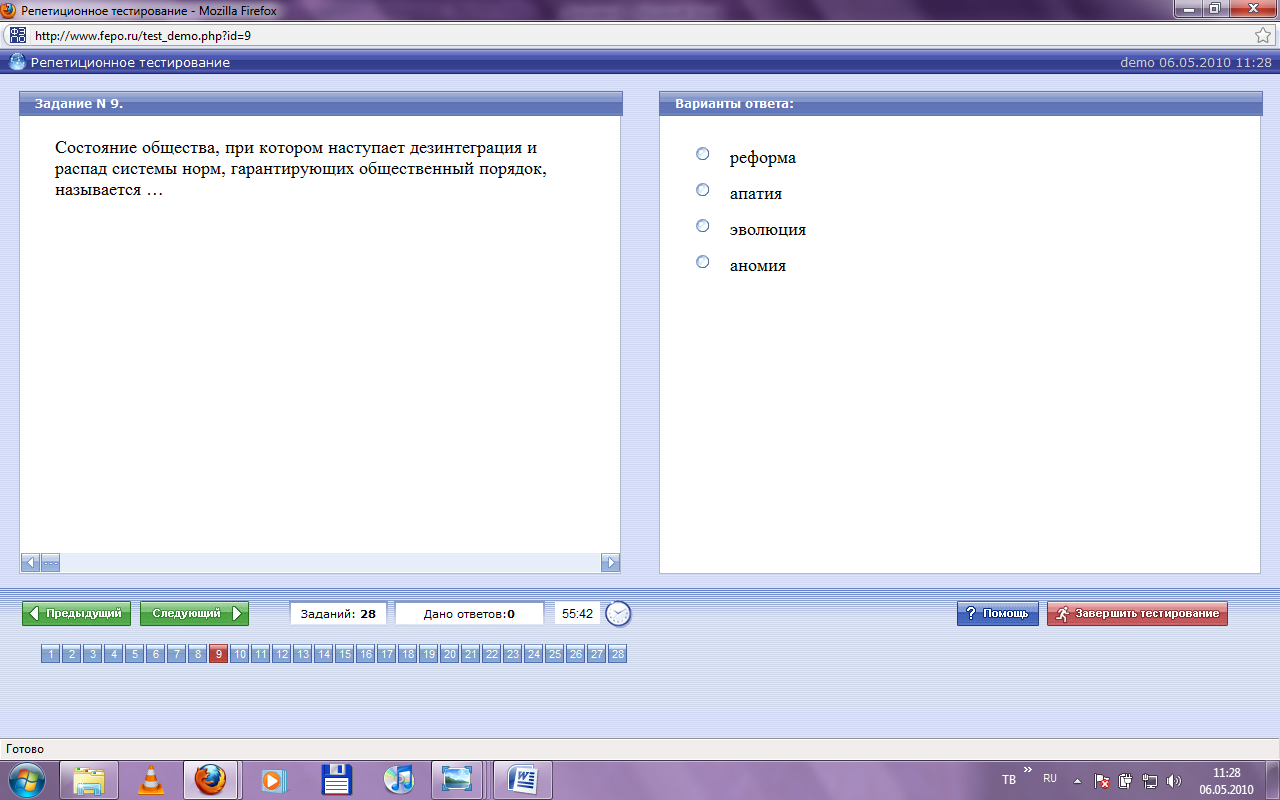The height and width of the screenshot is (800, 1280).
Task: Select the 'реформа' answer option
Action: click(x=703, y=154)
